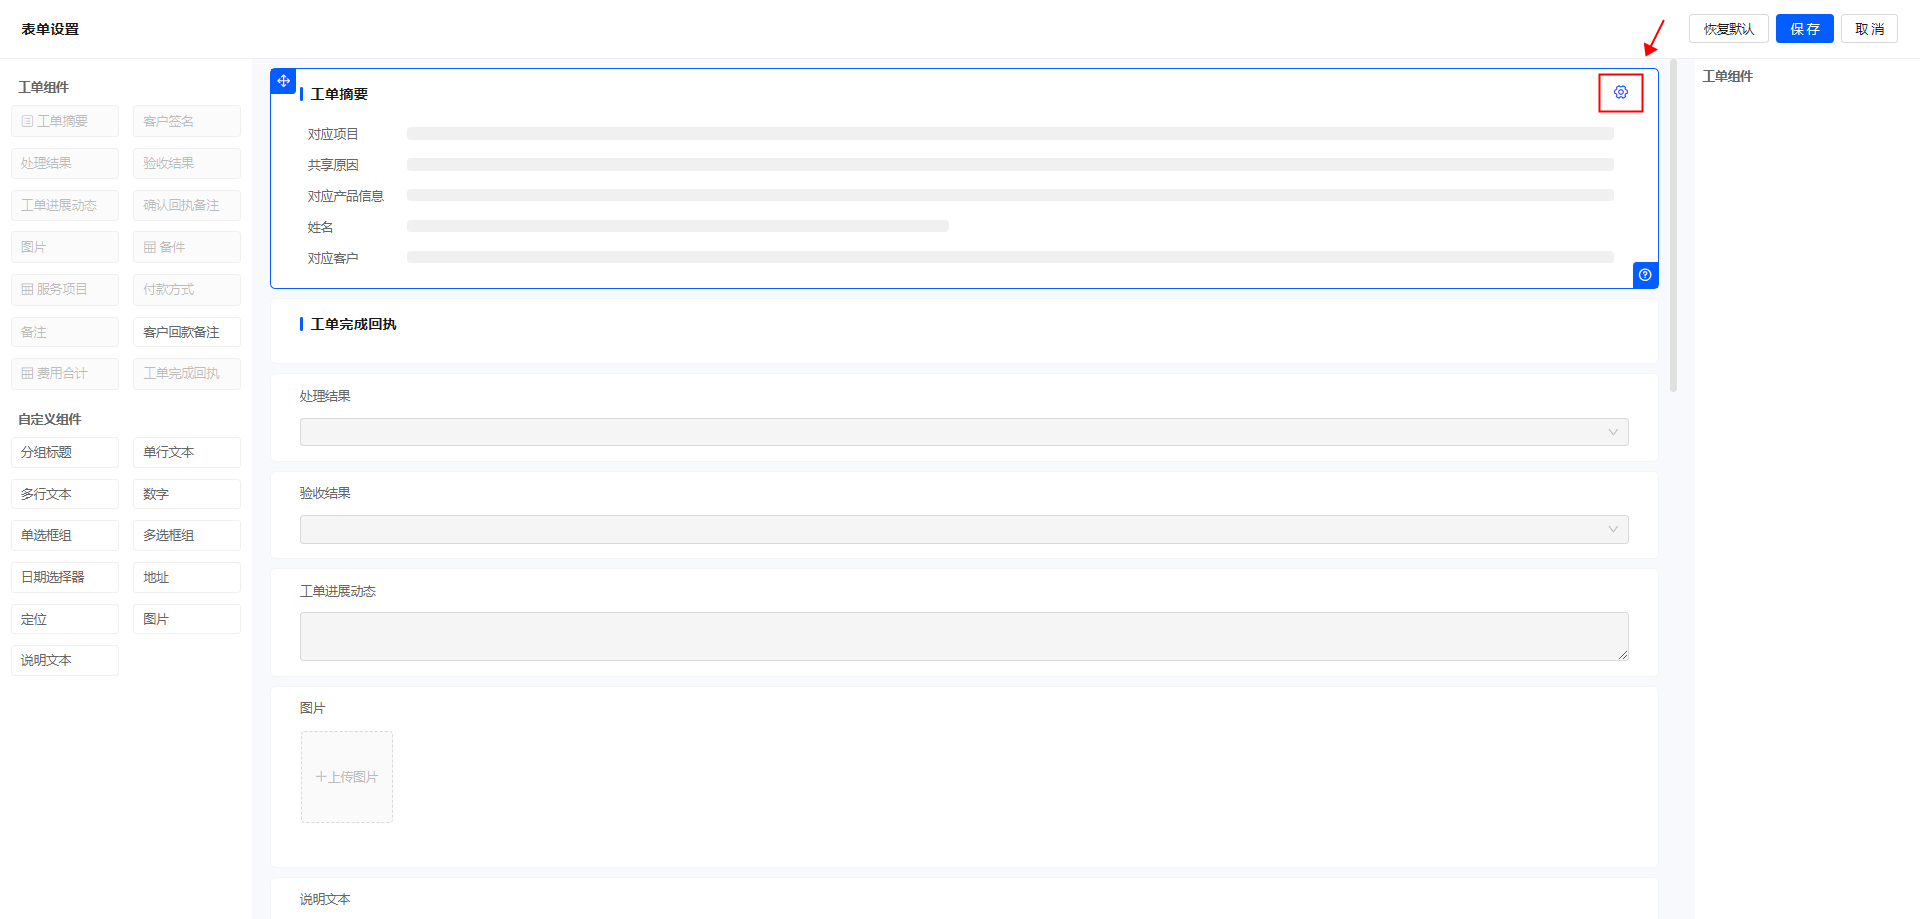The image size is (1920, 919).
Task: Click the 恢复默认 button
Action: coord(1729,29)
